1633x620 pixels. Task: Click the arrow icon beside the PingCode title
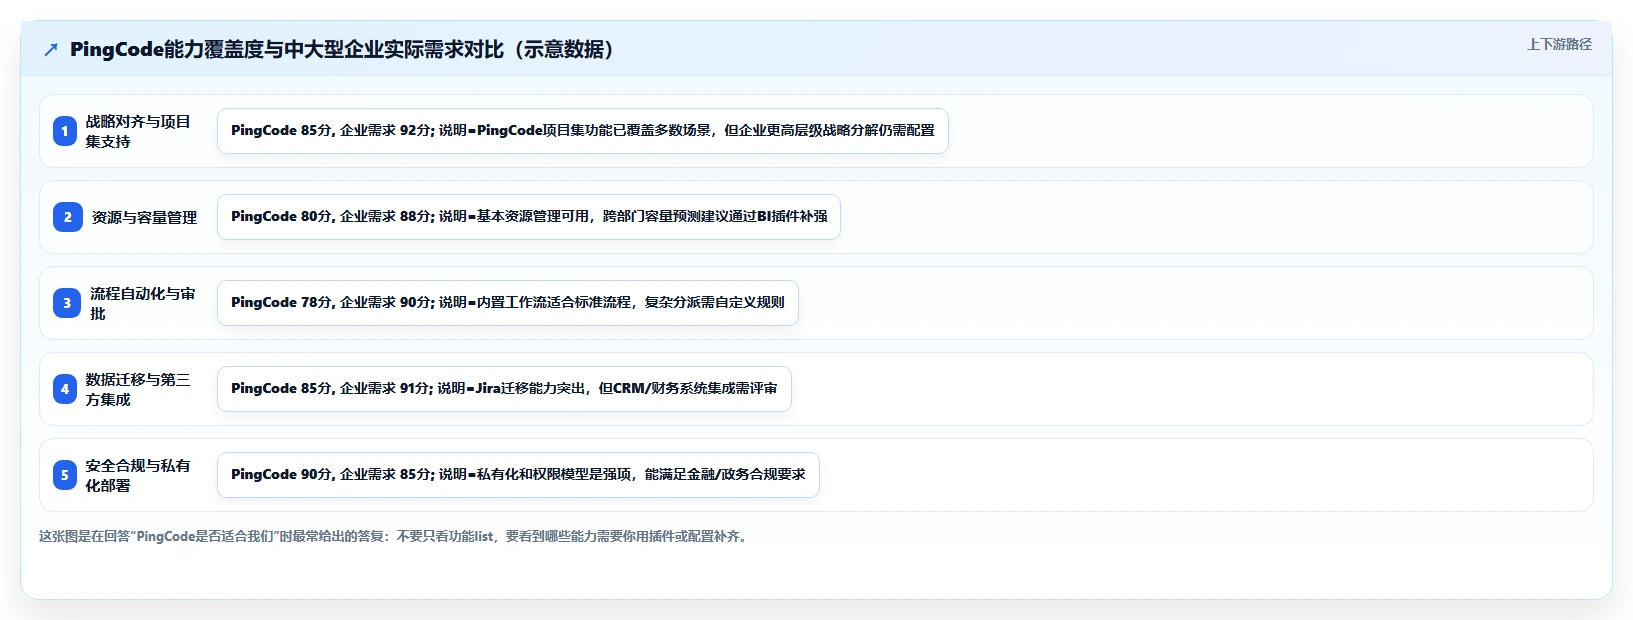point(51,49)
